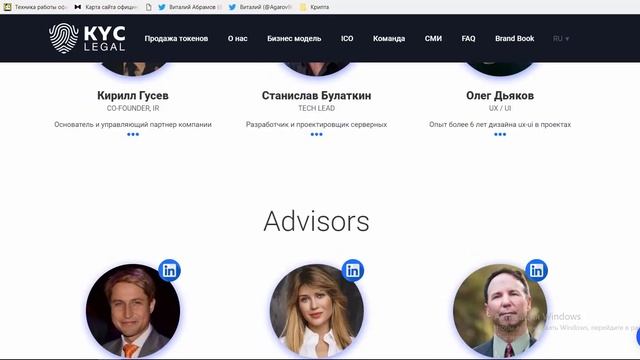Open the Карта сайта bookmark
Screen dimensions: 640x360
tap(106, 7)
